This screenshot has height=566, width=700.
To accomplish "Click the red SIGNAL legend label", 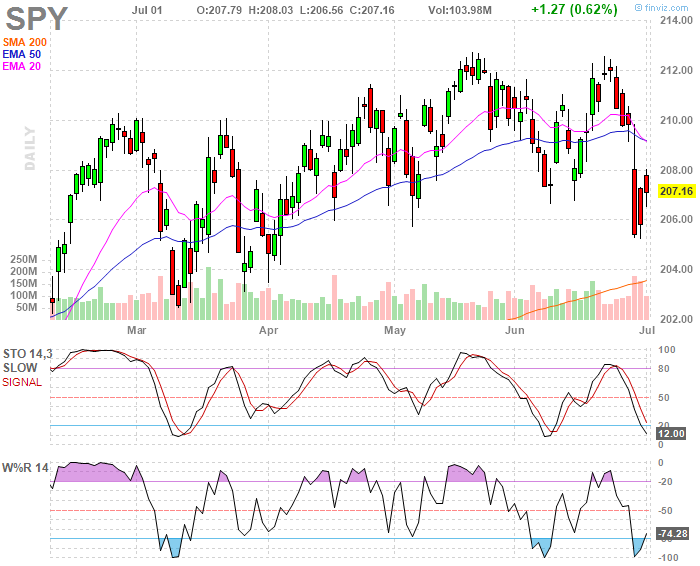I will click(22, 383).
